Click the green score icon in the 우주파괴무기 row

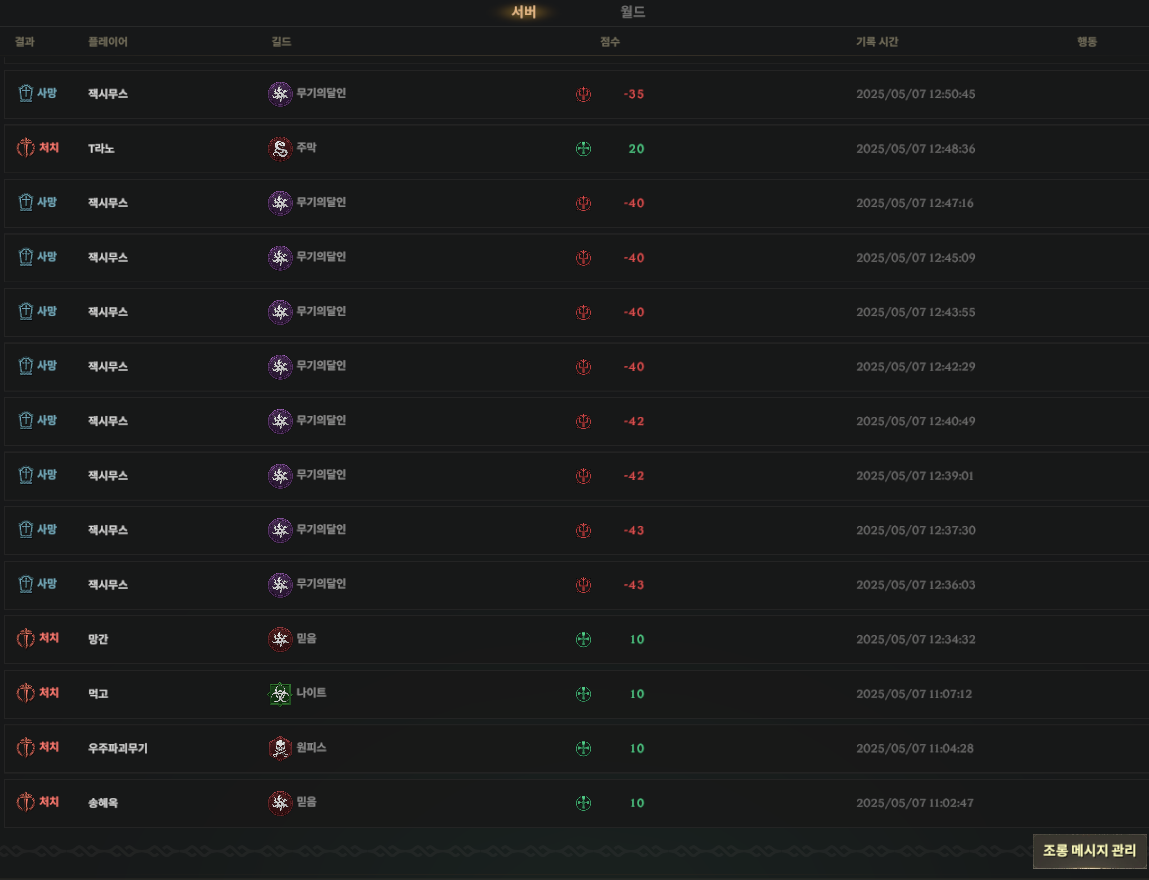click(583, 748)
